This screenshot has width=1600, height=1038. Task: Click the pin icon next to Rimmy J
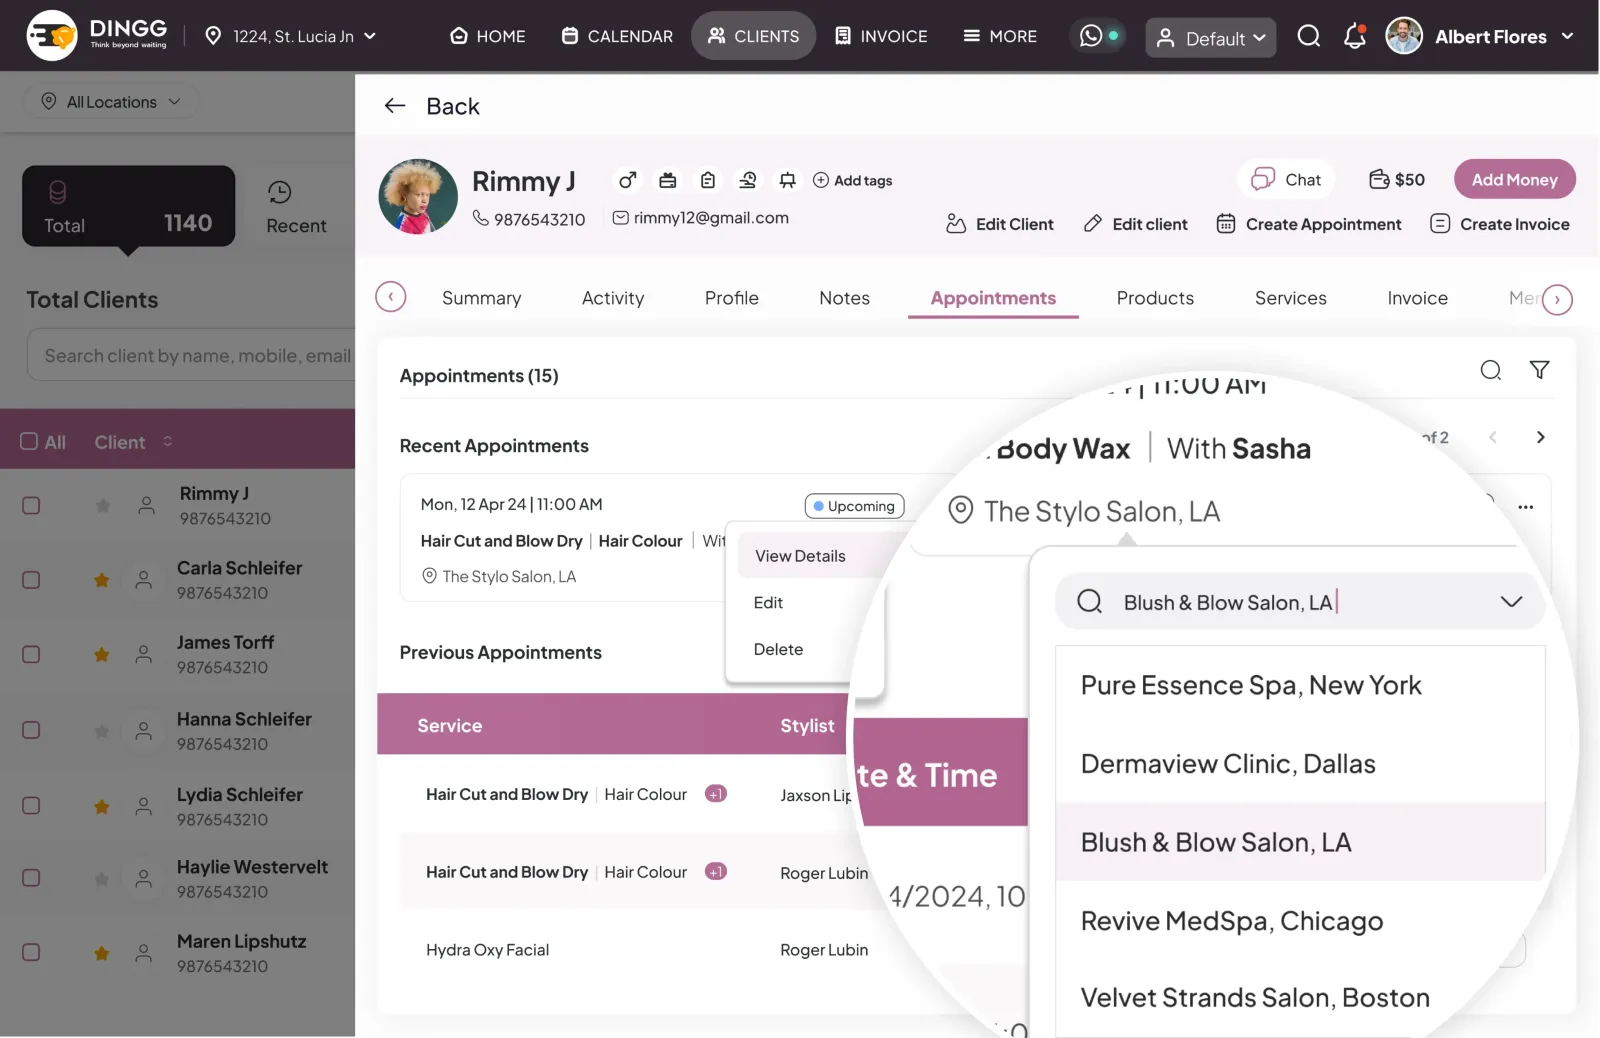[x=788, y=180]
